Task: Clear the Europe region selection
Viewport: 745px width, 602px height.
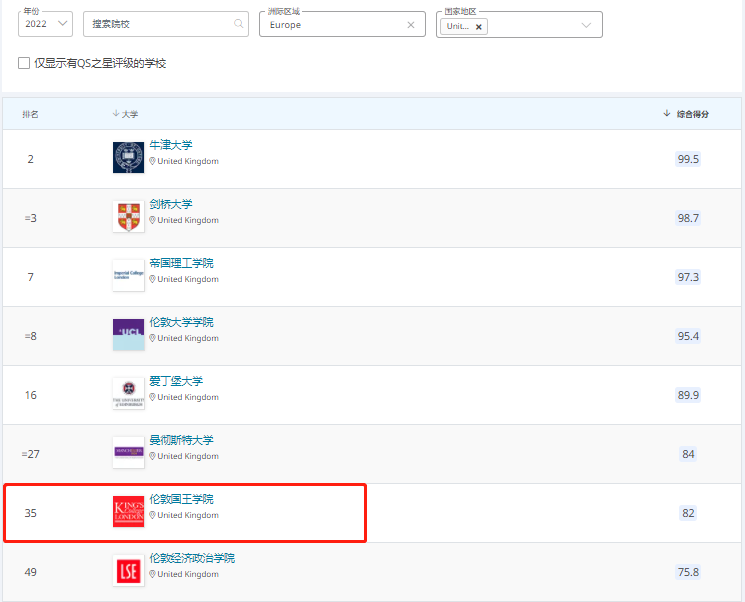Action: point(411,25)
